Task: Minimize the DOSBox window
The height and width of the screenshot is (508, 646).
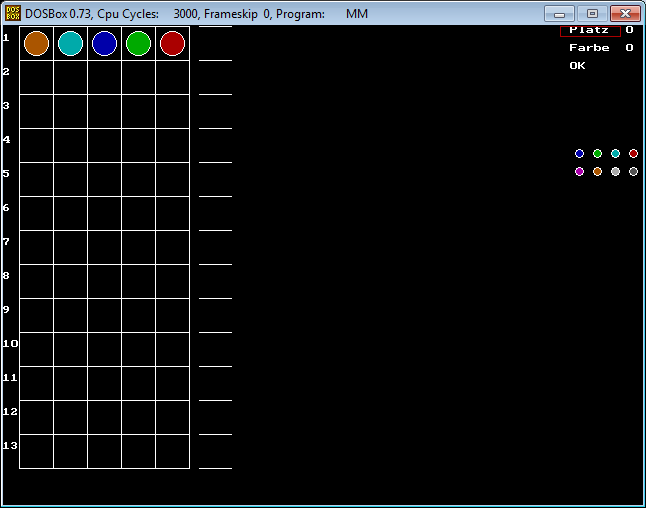Action: pyautogui.click(x=560, y=13)
